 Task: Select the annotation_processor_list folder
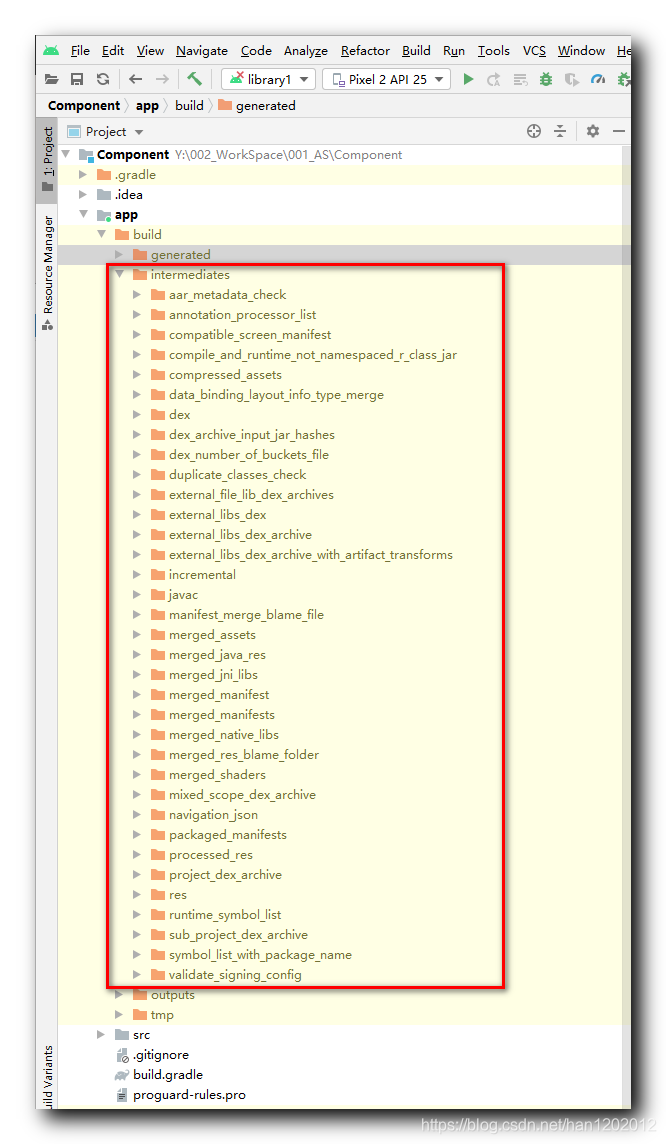point(243,314)
